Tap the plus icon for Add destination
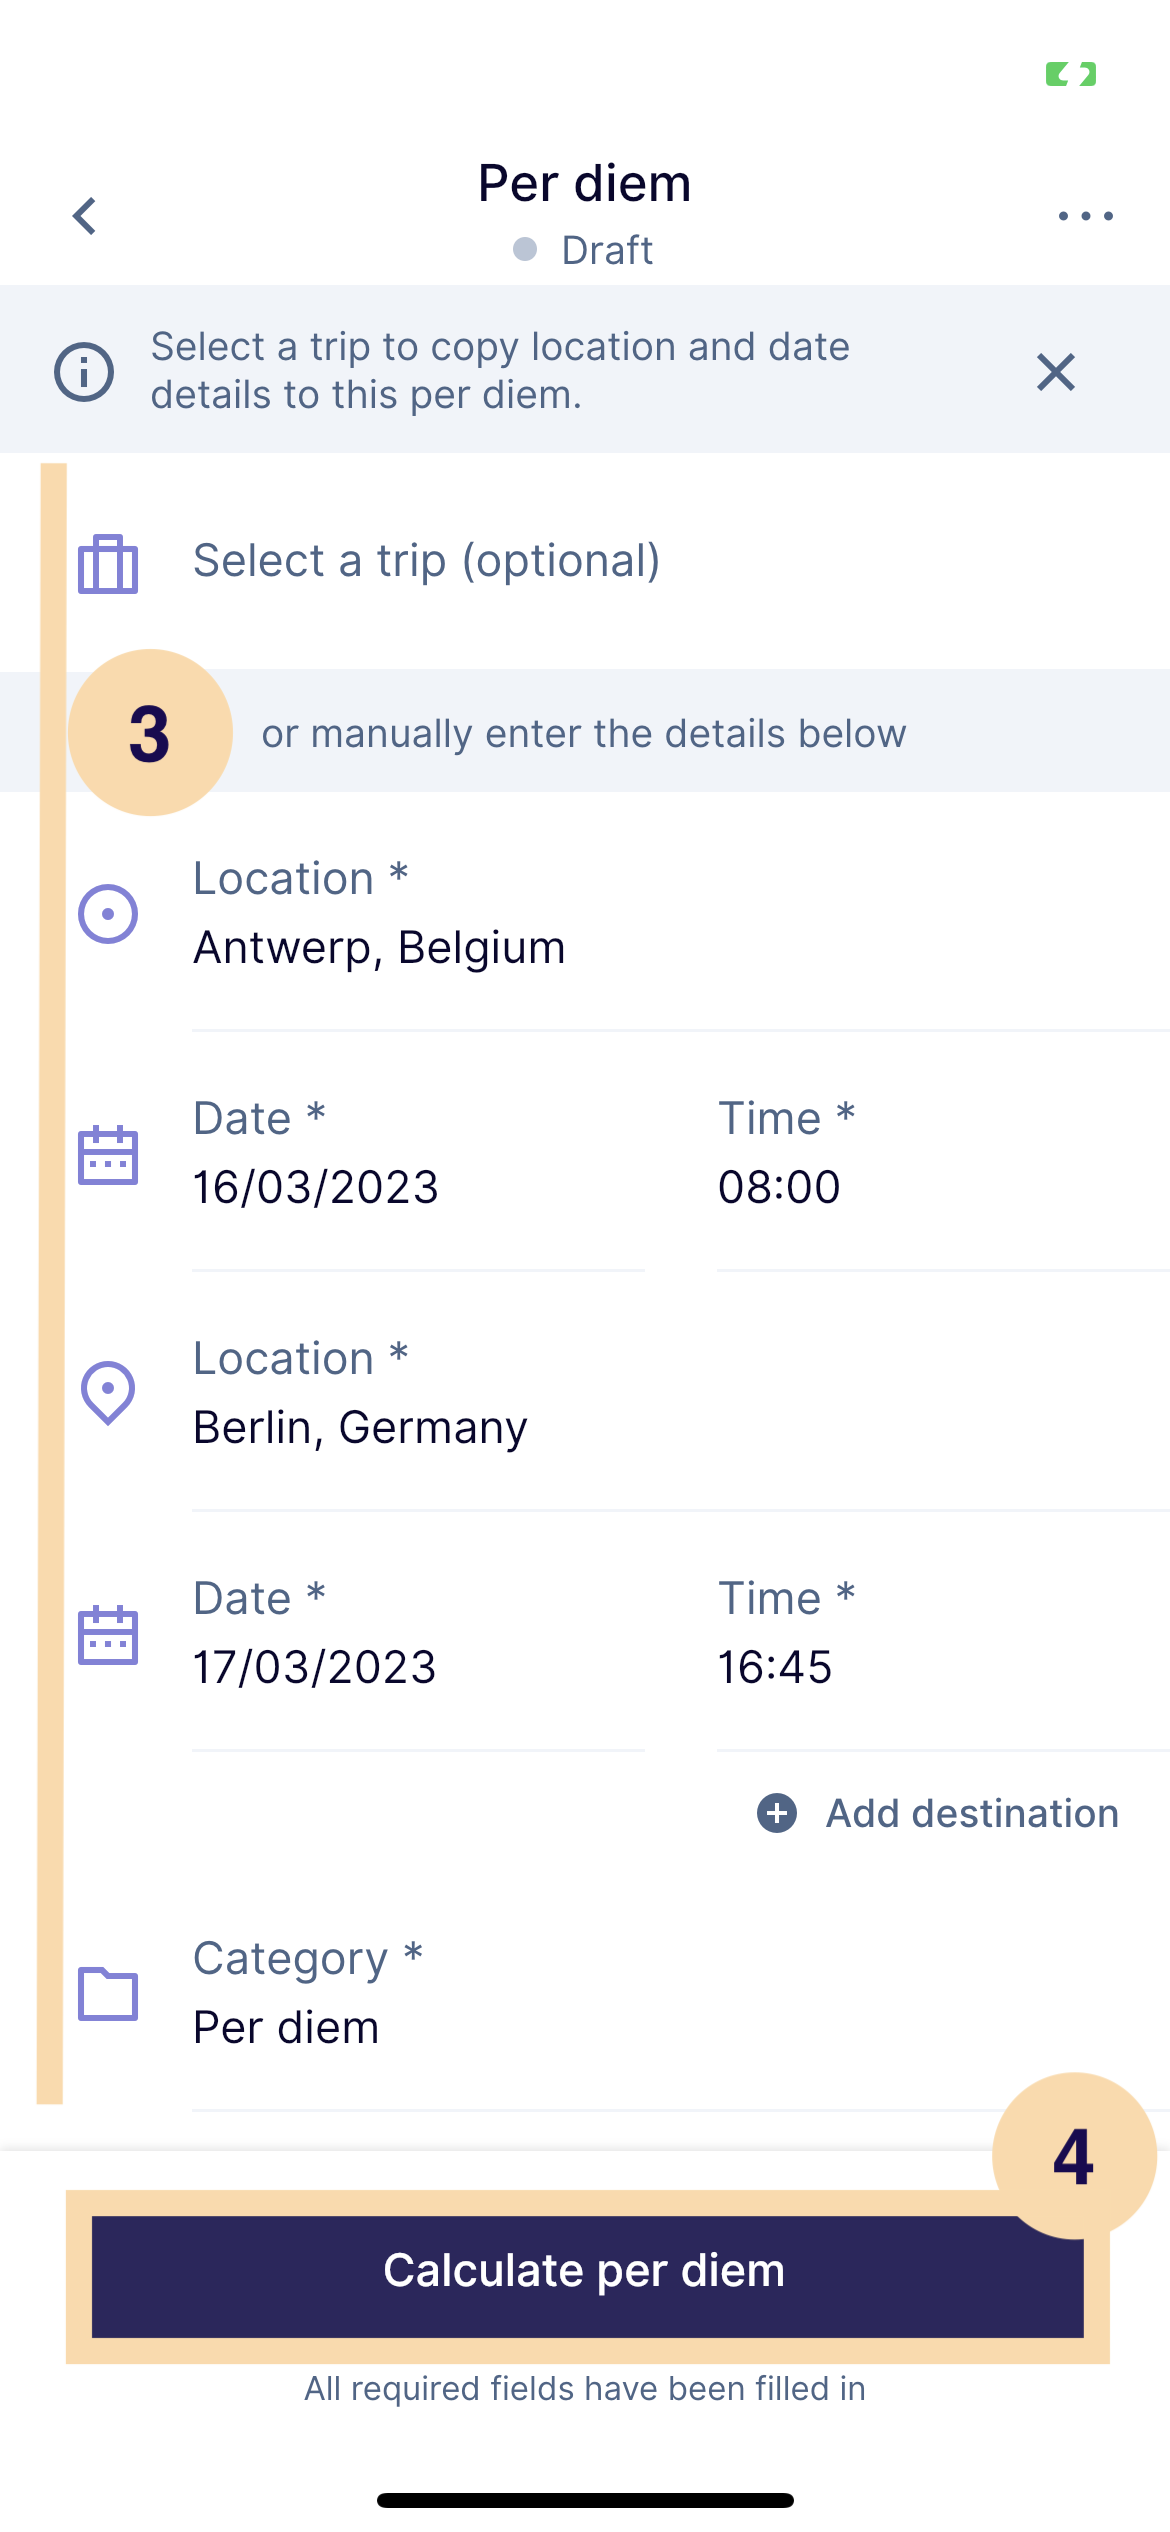This screenshot has height=2532, width=1170. click(777, 1813)
